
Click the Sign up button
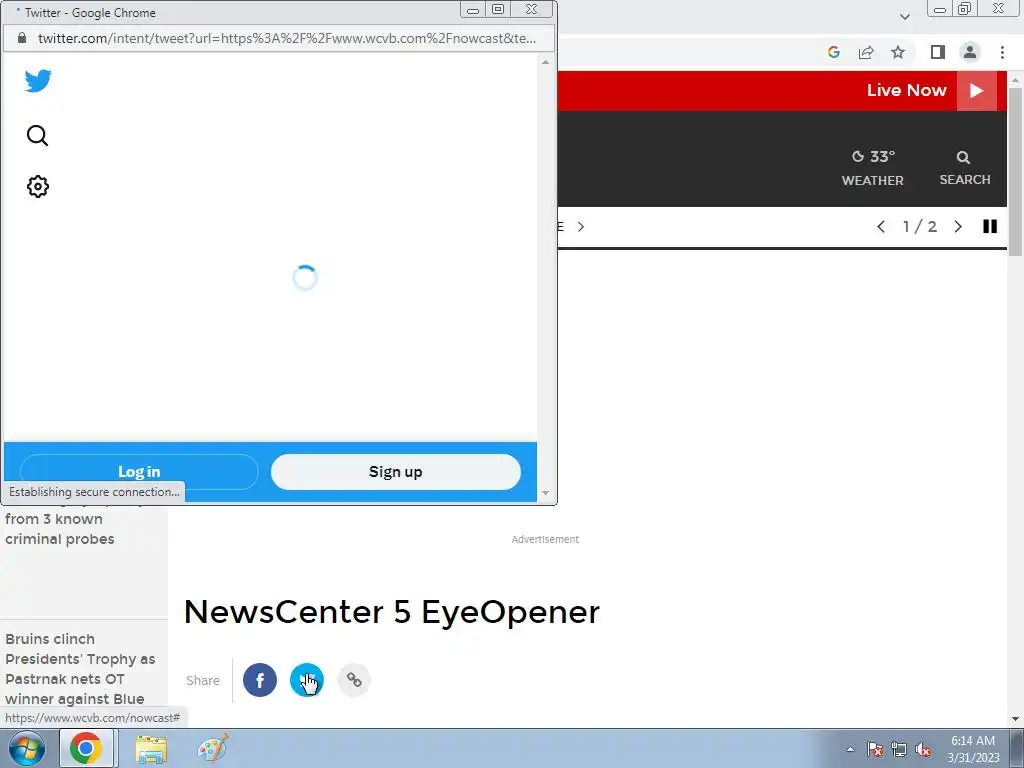tap(396, 472)
